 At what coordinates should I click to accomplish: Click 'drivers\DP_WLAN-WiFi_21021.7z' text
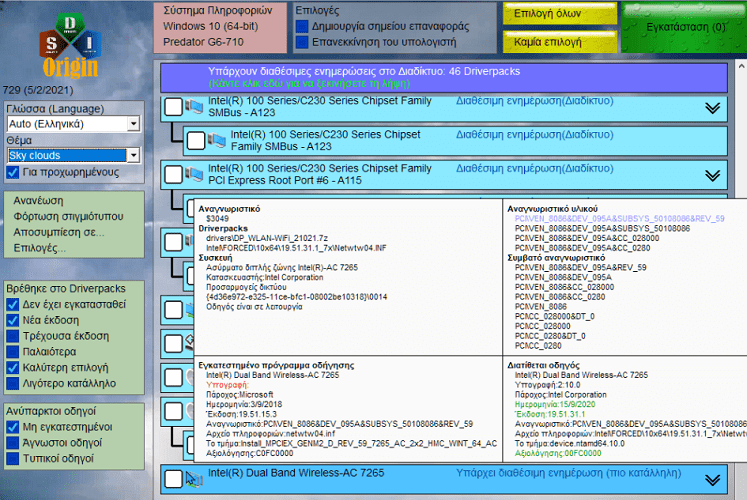(267, 238)
